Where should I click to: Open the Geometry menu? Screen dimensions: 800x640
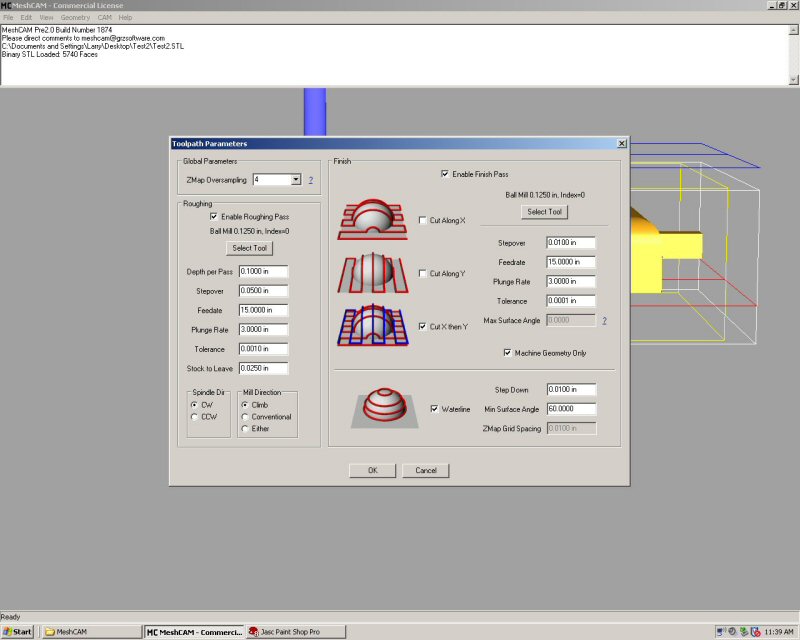coord(75,18)
